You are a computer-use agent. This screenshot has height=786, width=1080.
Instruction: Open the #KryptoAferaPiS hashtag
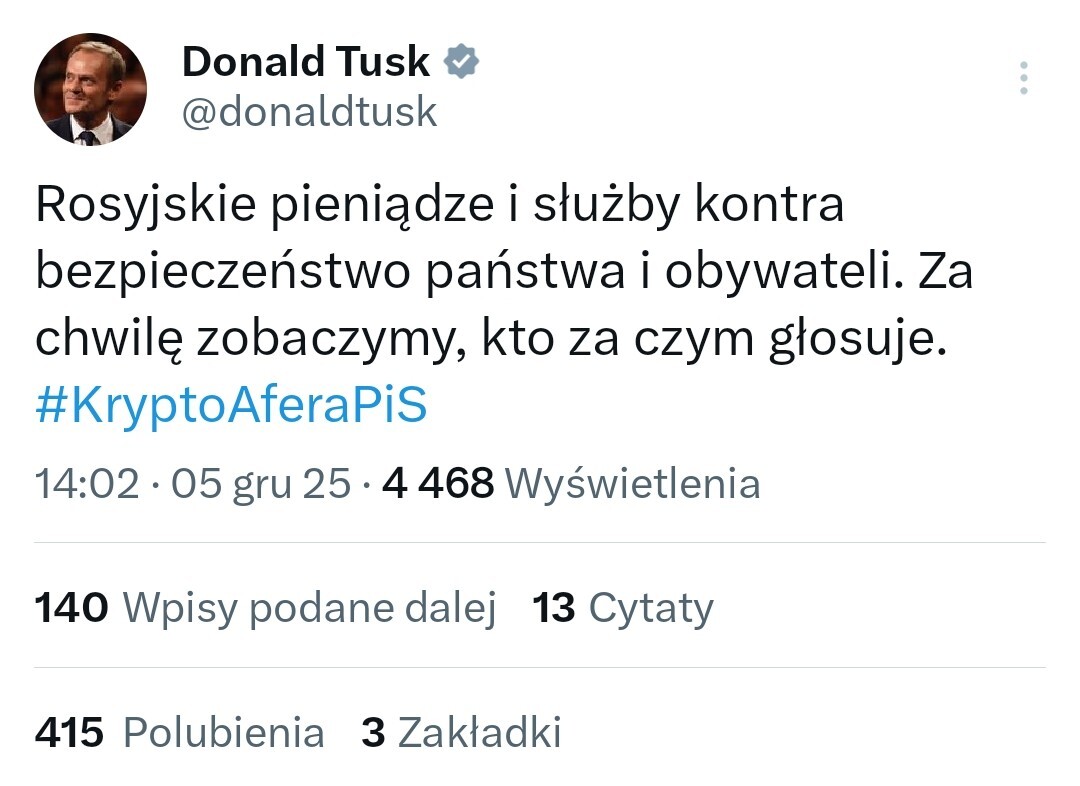coord(231,408)
